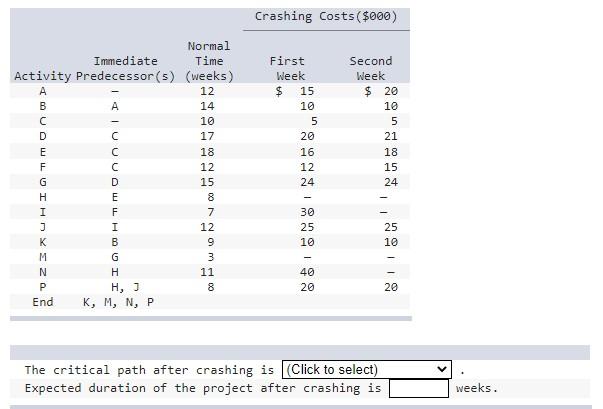603x409 pixels.
Task: Click normal time "3" for activity M
Action: click(x=210, y=257)
